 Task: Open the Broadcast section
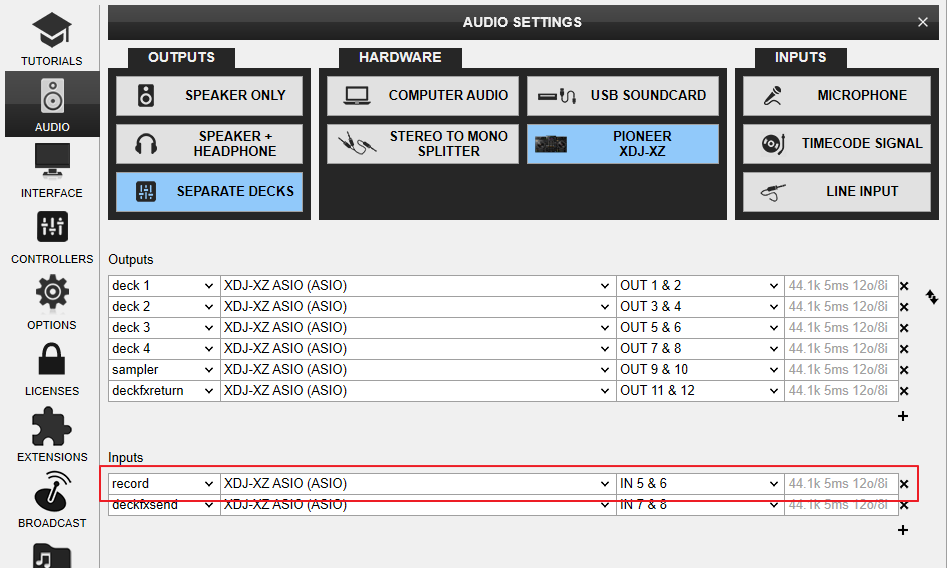tap(51, 500)
